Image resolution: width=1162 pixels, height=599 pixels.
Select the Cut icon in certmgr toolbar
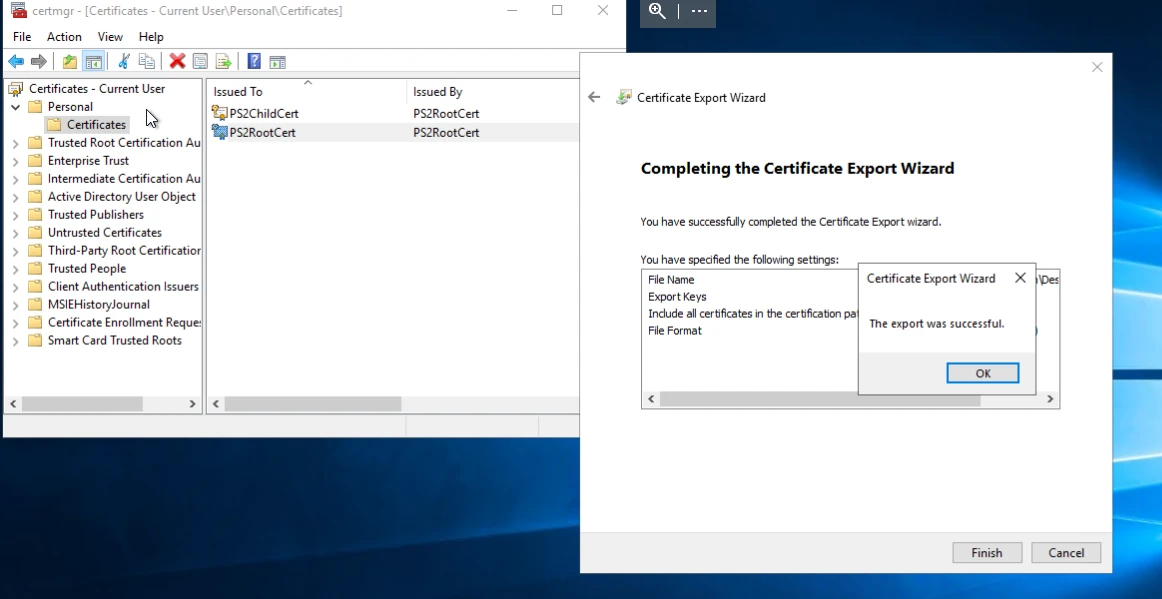click(x=123, y=61)
